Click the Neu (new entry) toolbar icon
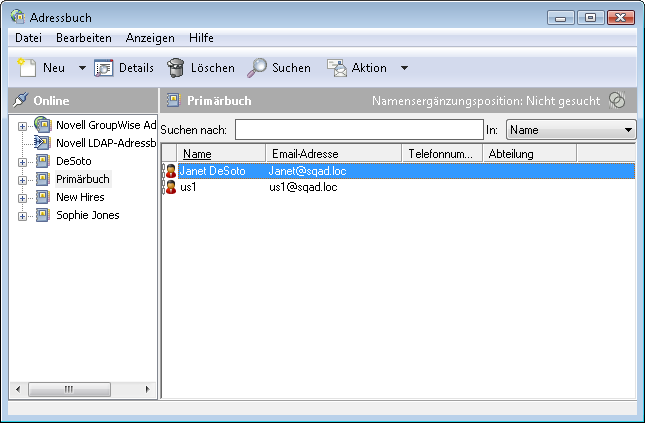Viewport: 645px width, 423px height. (28, 68)
